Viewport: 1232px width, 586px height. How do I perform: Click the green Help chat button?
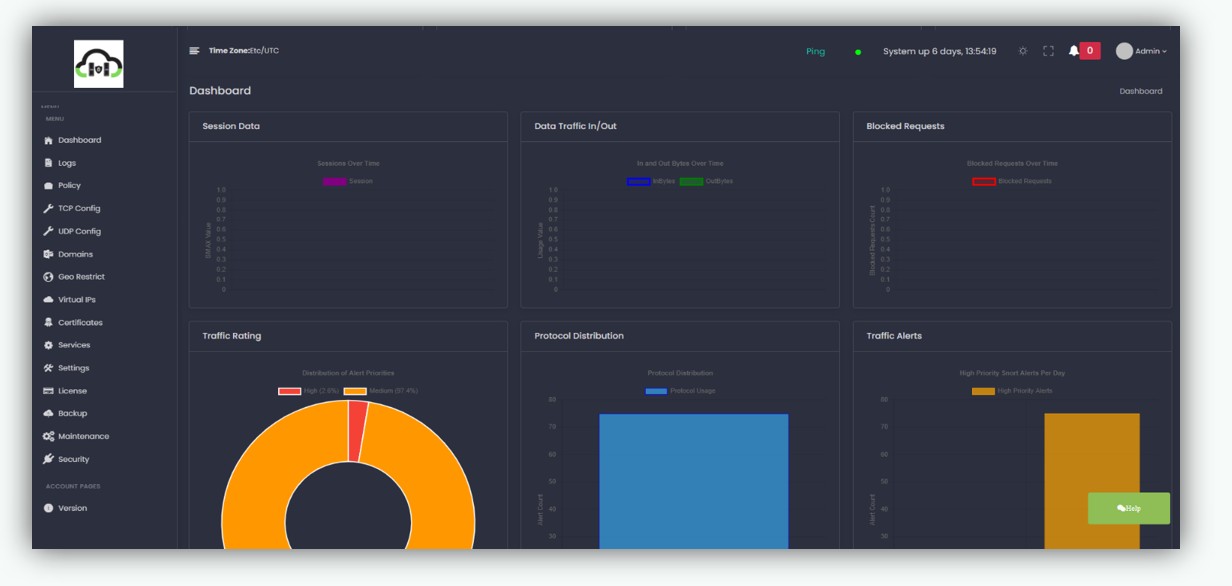click(1128, 508)
